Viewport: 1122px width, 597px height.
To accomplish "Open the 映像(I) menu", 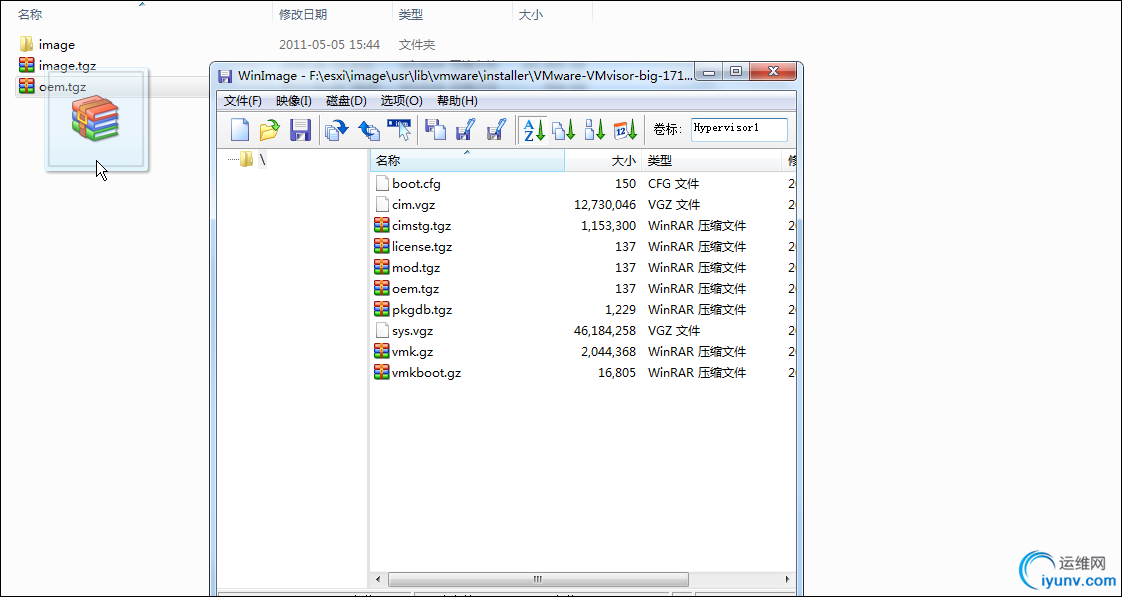I will 293,101.
